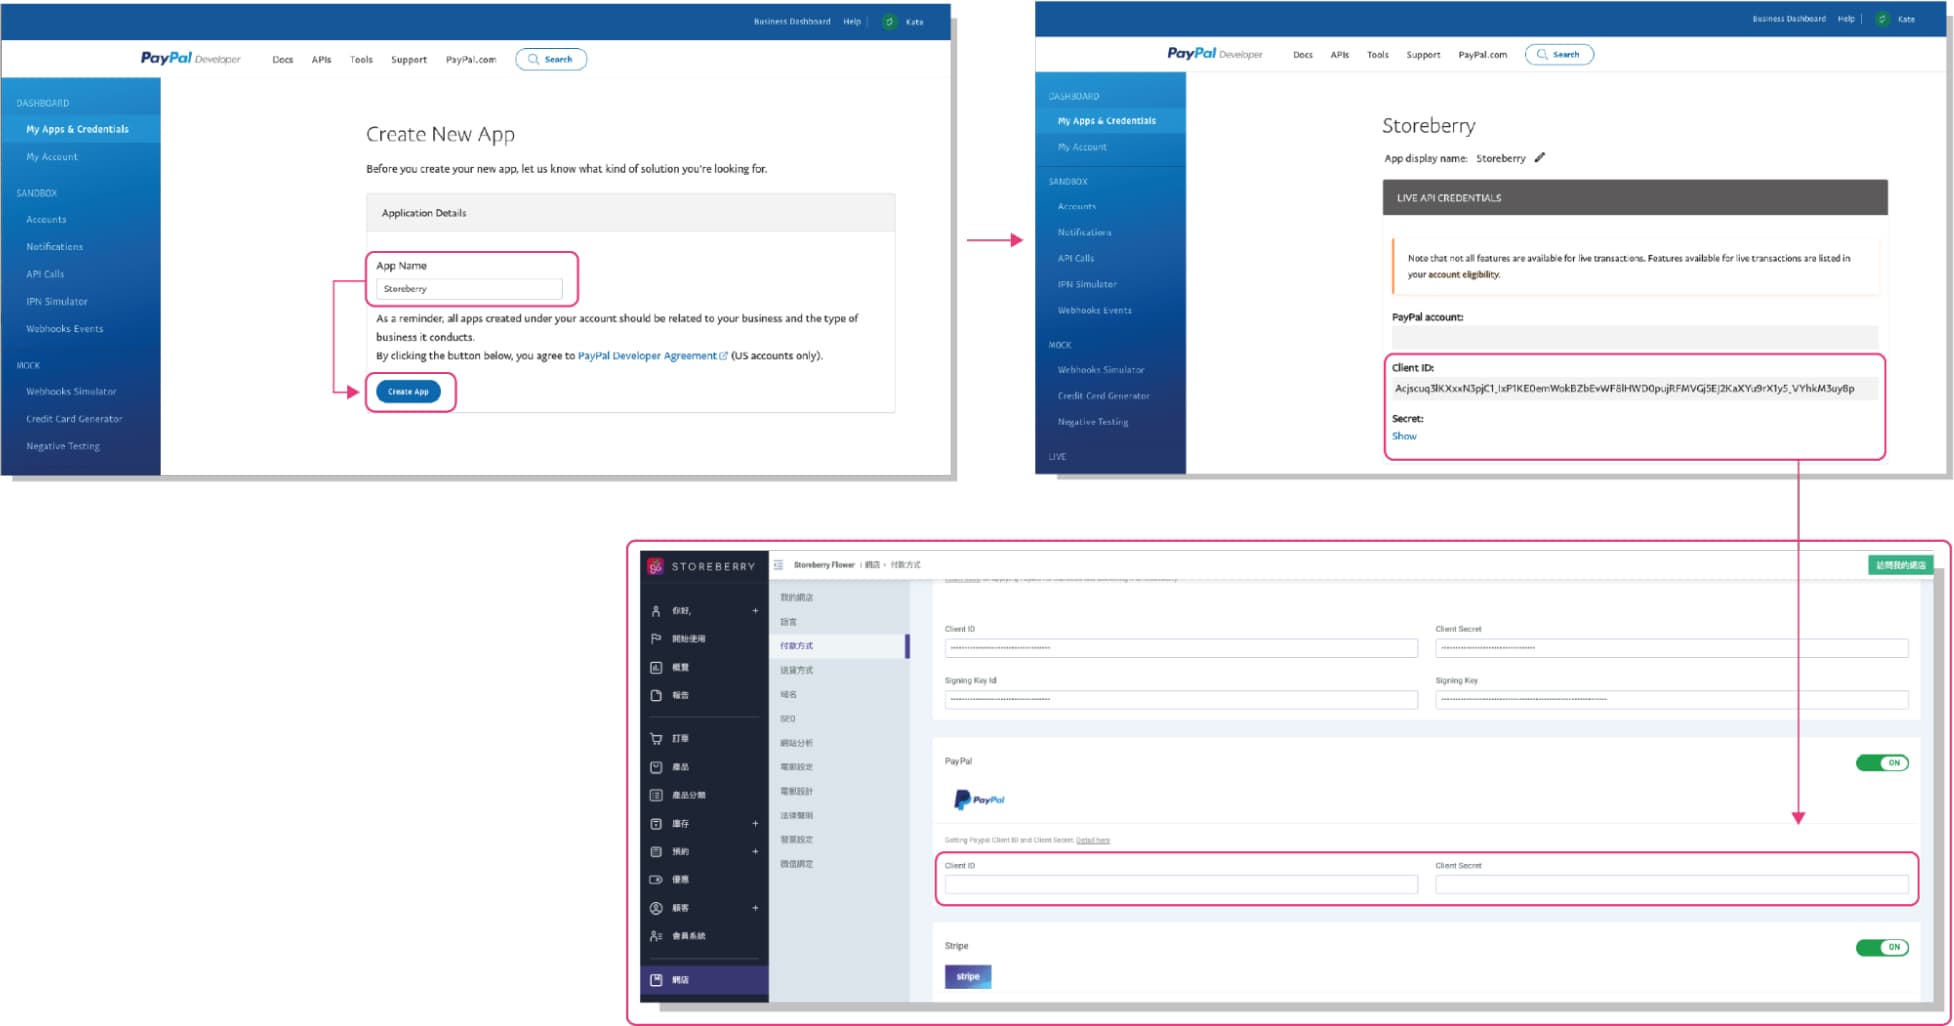1954x1026 pixels.
Task: Open the reports document icon (報告)
Action: 656,695
